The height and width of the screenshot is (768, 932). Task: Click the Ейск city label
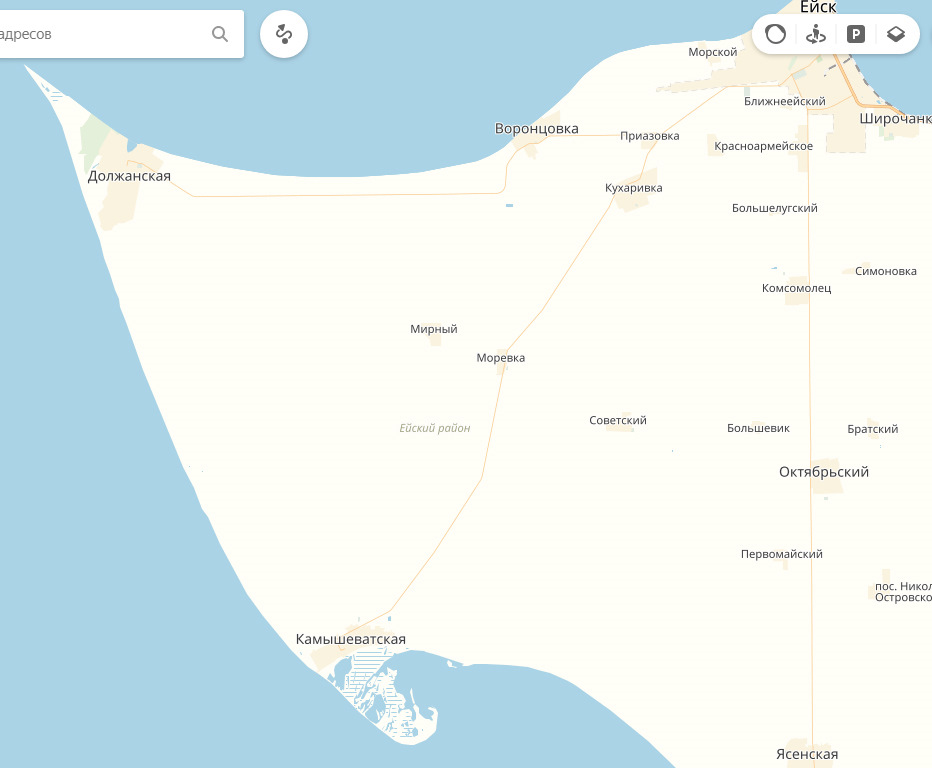(818, 7)
